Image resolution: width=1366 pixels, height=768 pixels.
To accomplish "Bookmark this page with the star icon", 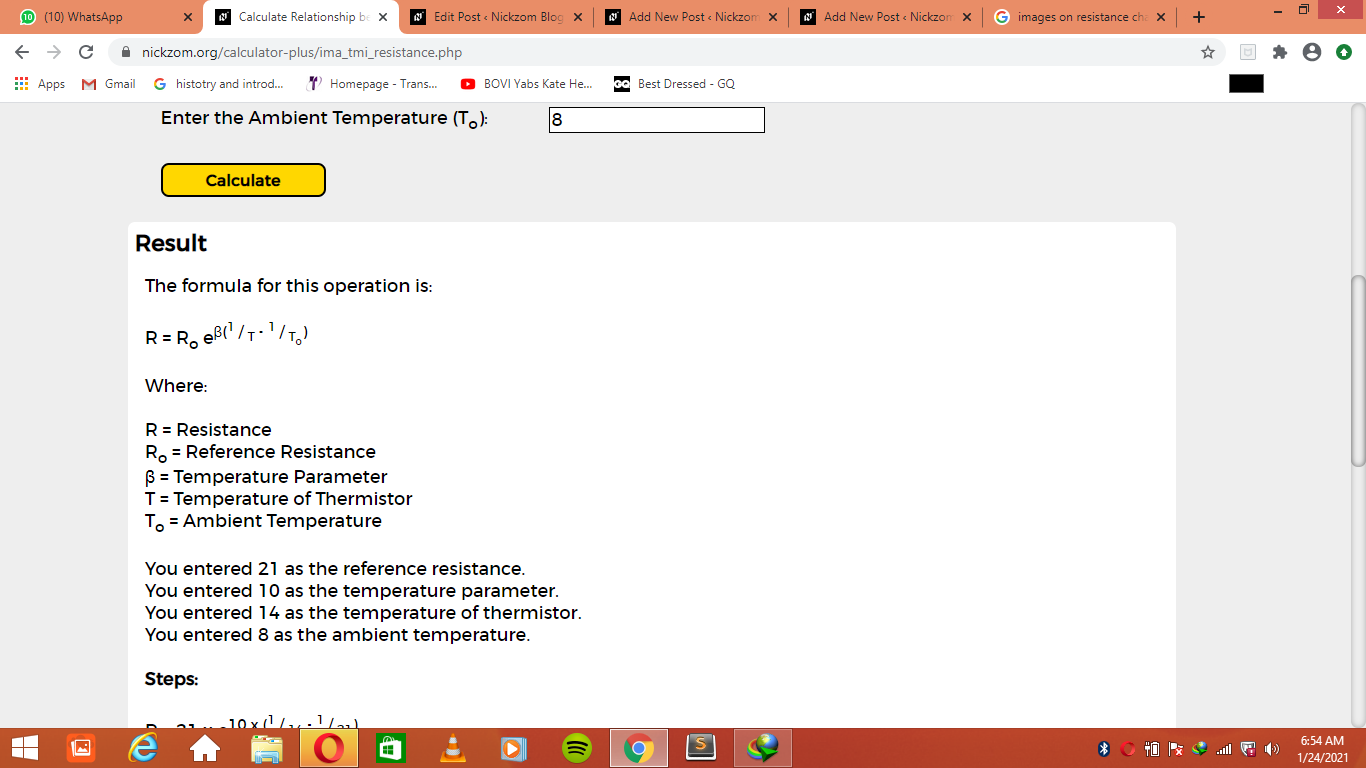I will click(x=1208, y=52).
